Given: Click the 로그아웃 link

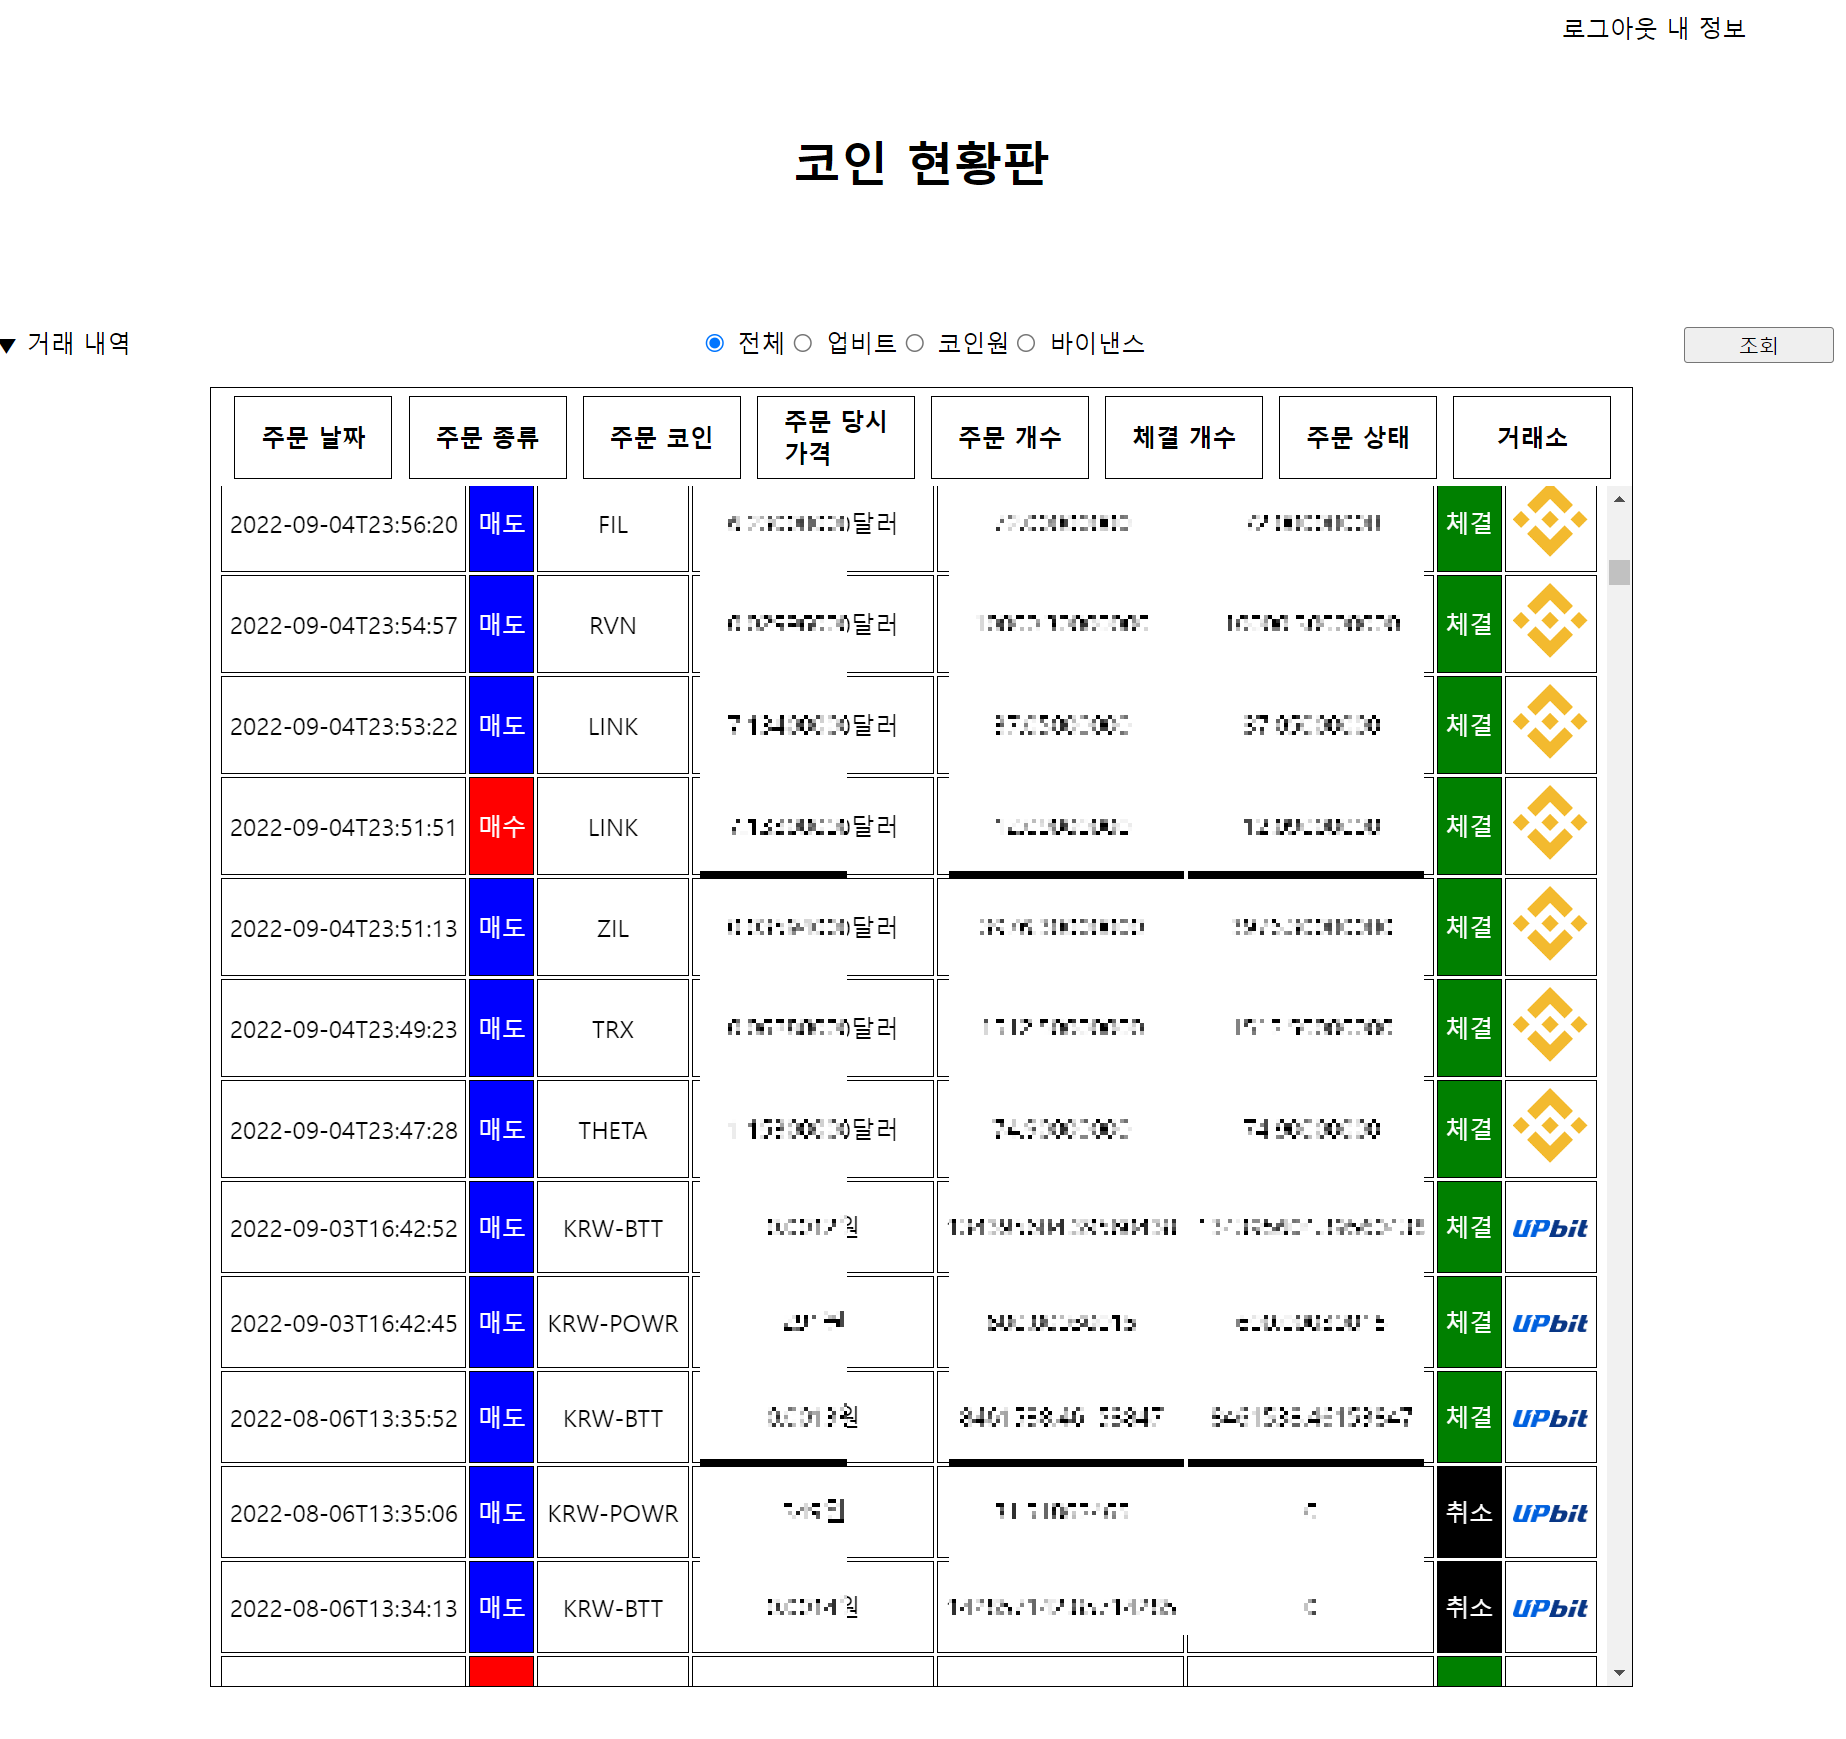Looking at the screenshot, I should click(x=1609, y=28).
